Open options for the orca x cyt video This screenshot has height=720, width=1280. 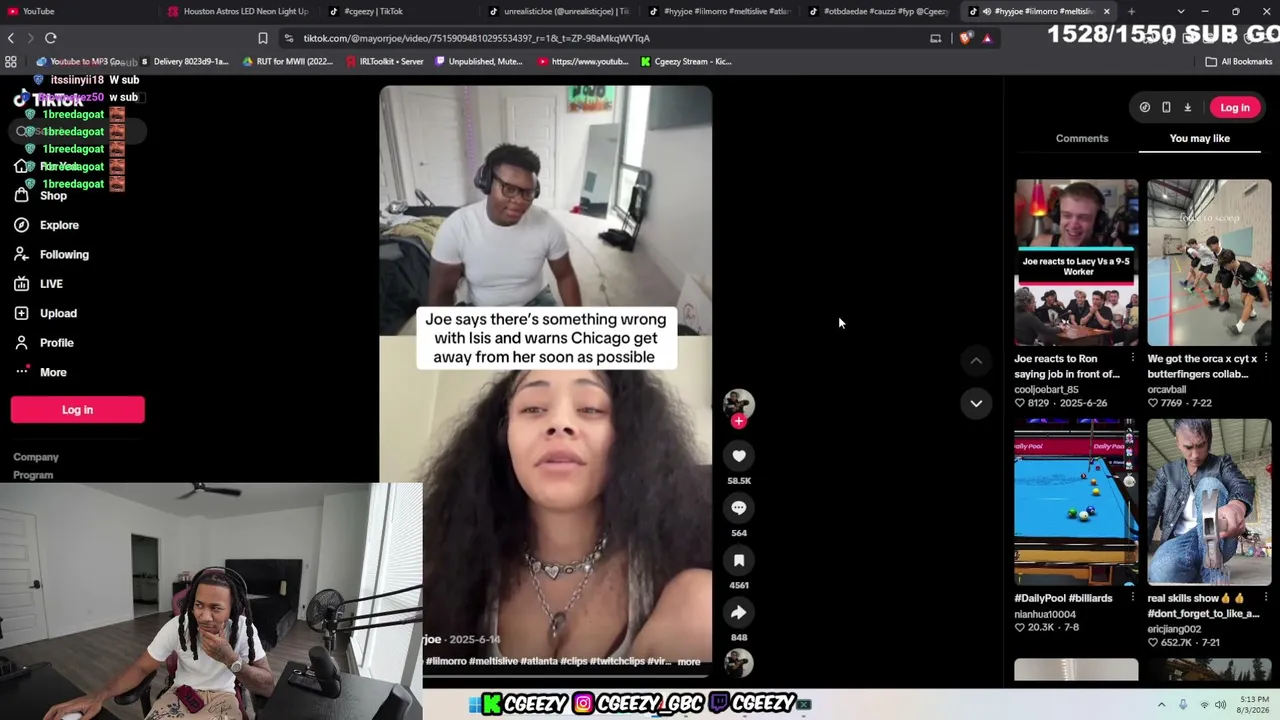(x=1266, y=358)
